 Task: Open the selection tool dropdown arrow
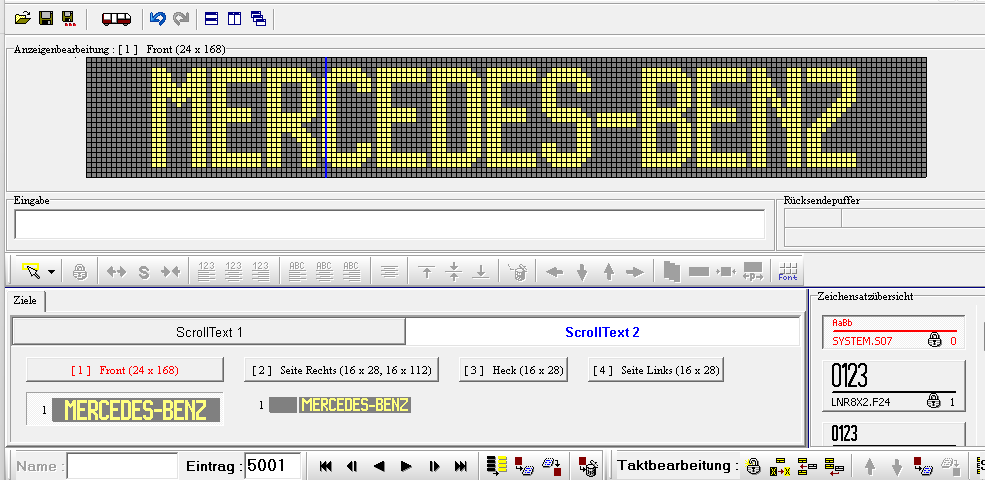[52, 272]
